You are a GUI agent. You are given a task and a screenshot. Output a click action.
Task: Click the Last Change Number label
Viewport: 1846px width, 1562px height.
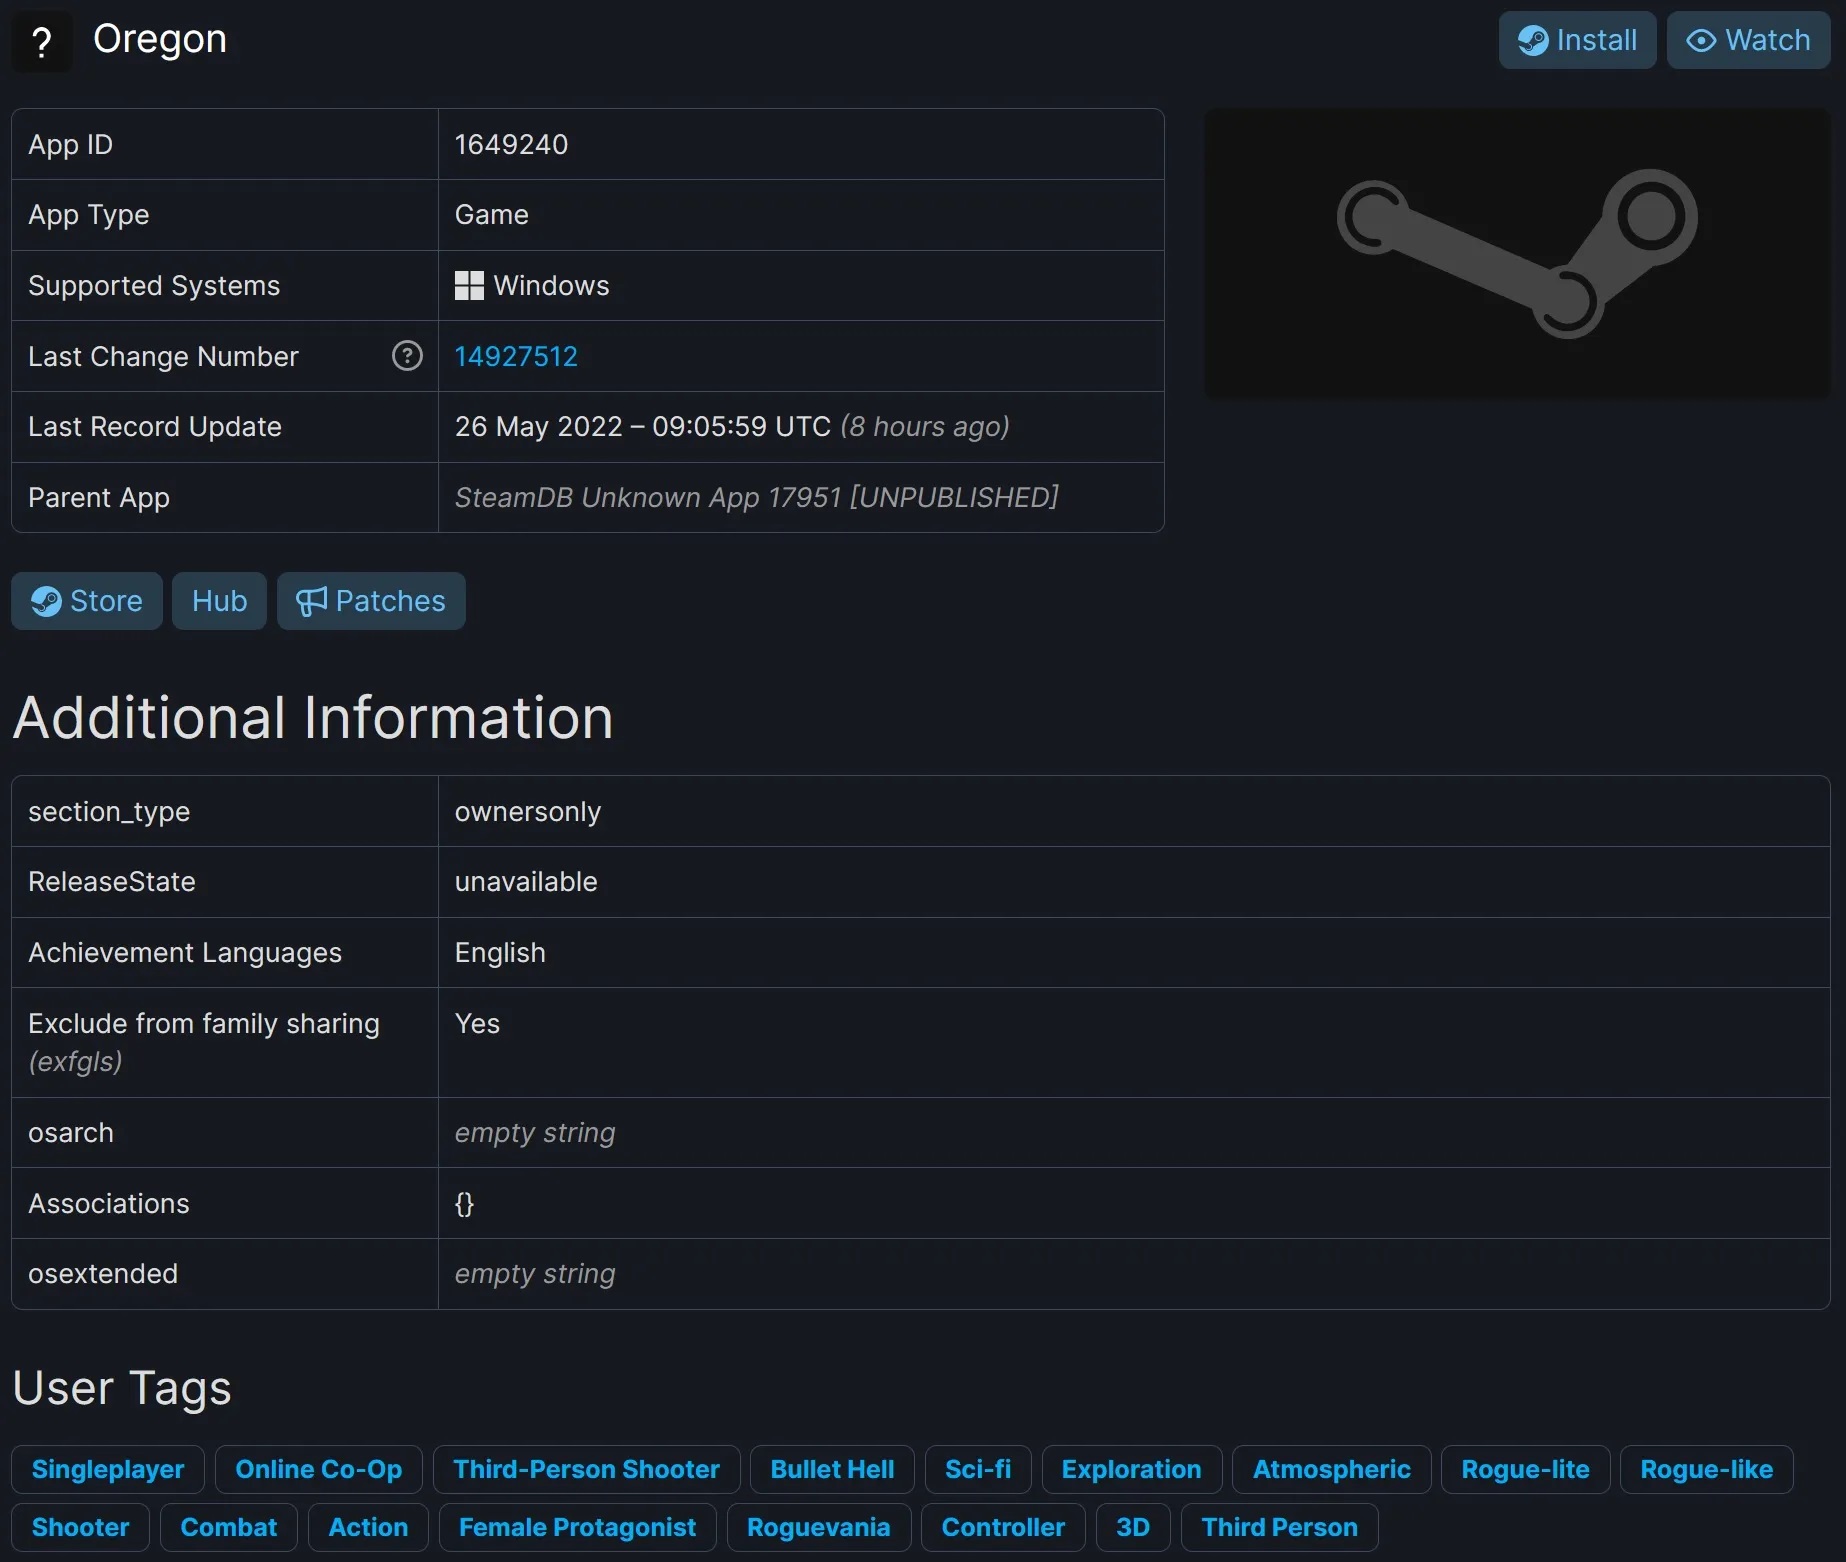point(163,357)
